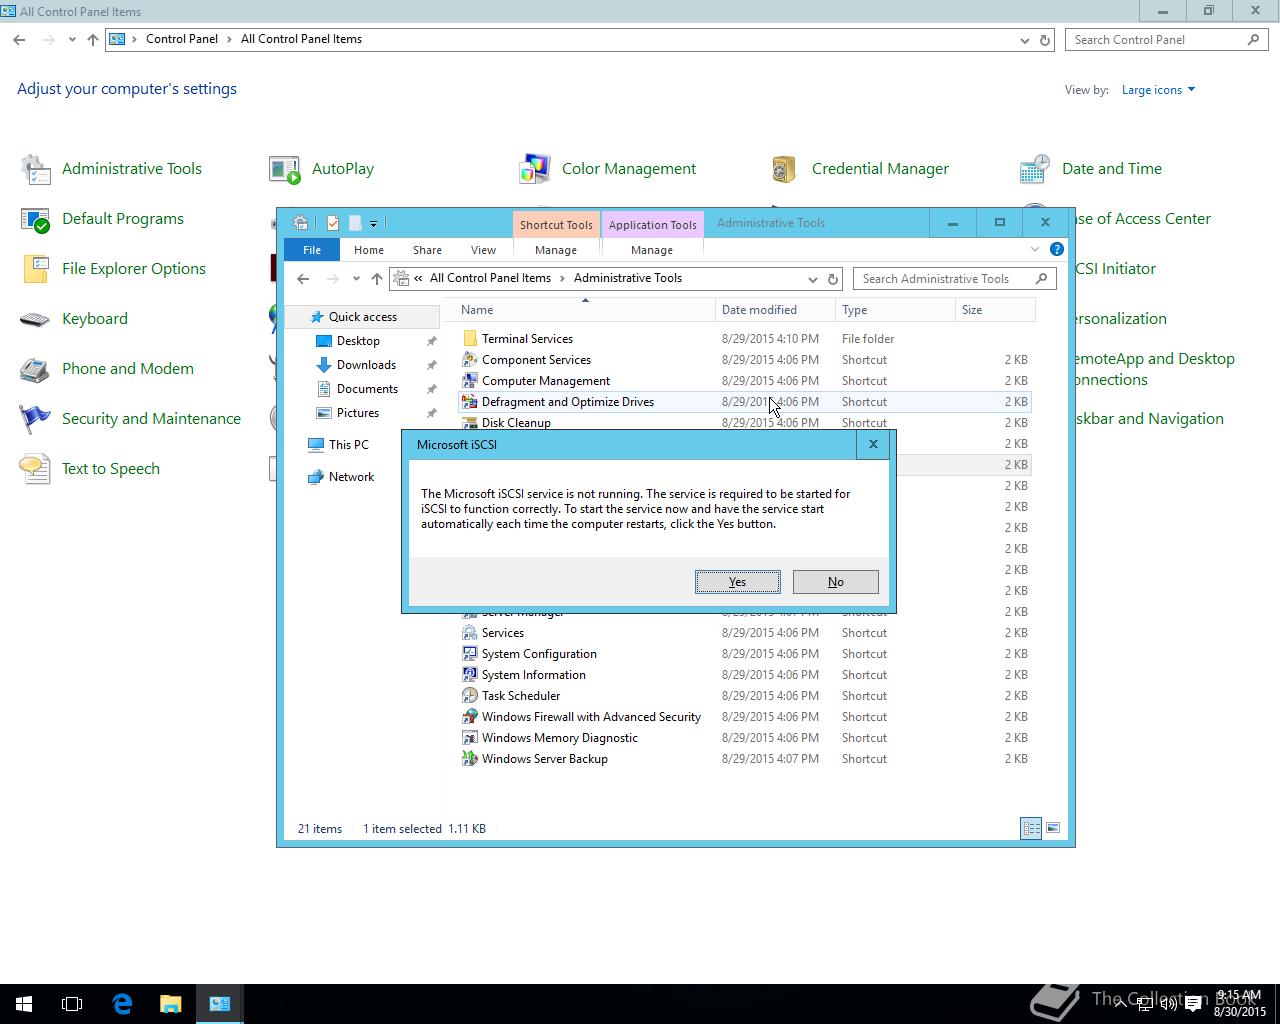
Task: Open Windows Start menu
Action: [x=24, y=1004]
